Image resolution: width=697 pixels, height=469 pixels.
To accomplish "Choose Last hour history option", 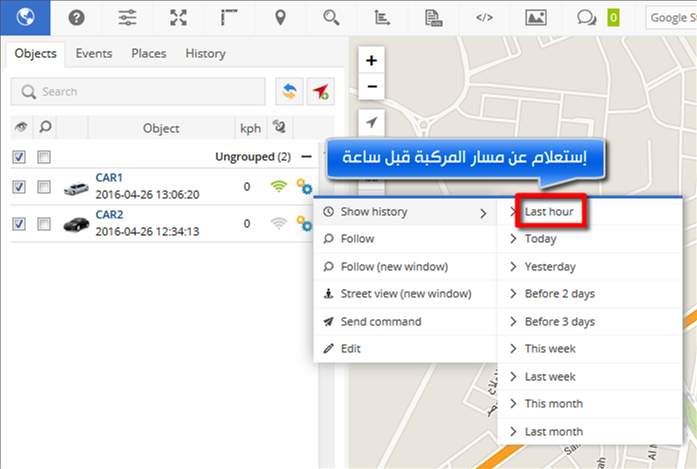I will tap(590, 212).
